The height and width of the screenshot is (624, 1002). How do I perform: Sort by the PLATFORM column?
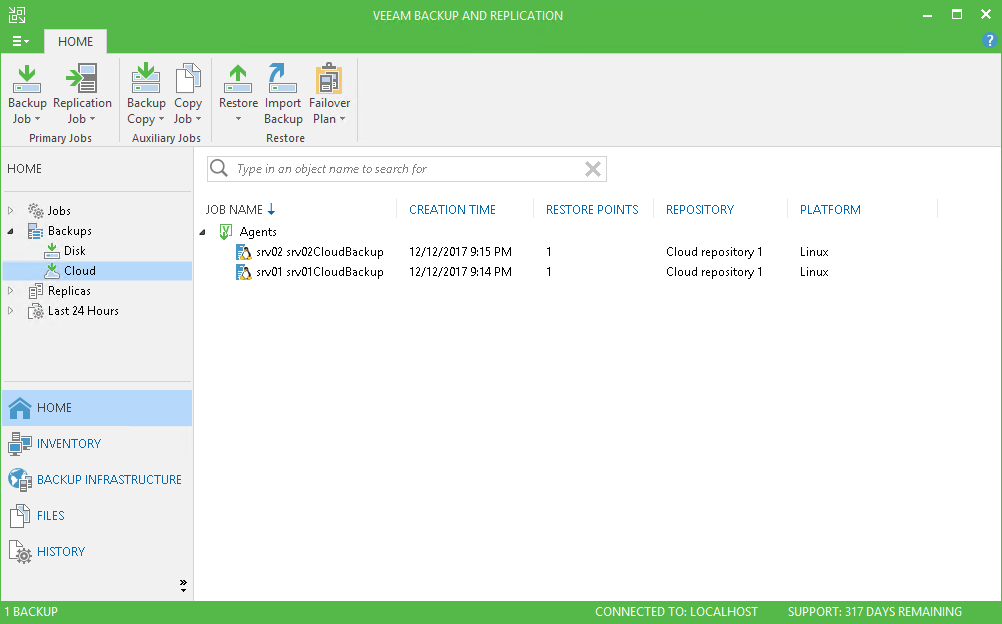coord(830,210)
